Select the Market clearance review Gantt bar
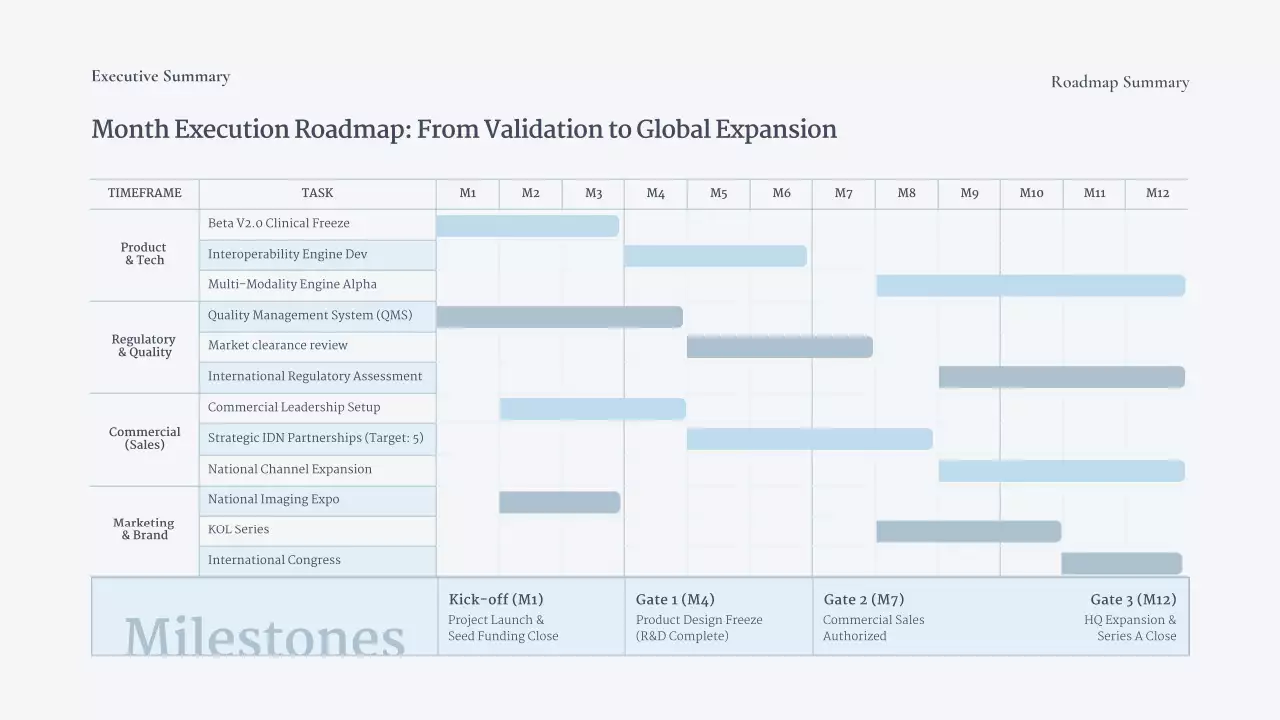Image resolution: width=1280 pixels, height=720 pixels. [779, 347]
